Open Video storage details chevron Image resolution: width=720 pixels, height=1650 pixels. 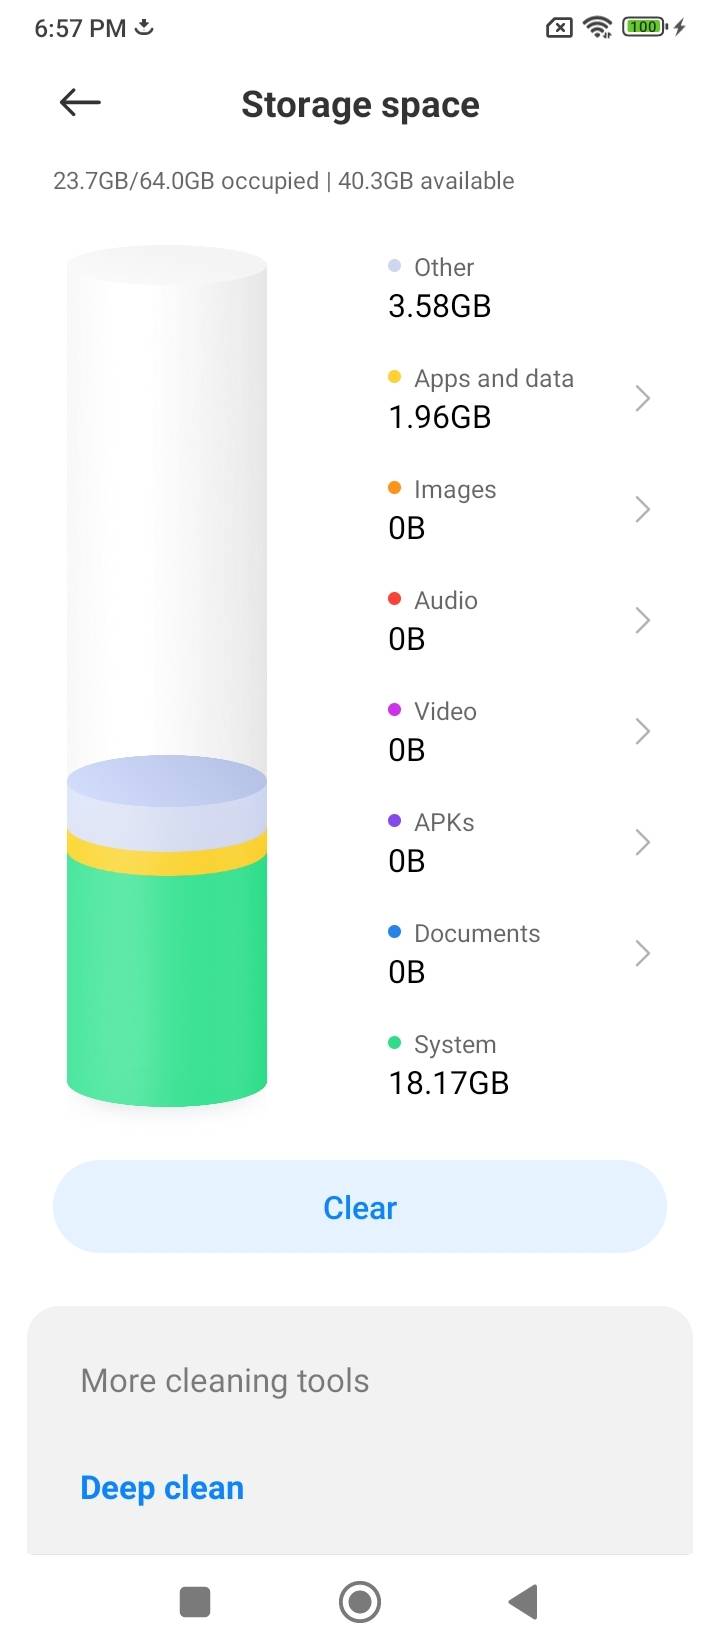coord(642,731)
